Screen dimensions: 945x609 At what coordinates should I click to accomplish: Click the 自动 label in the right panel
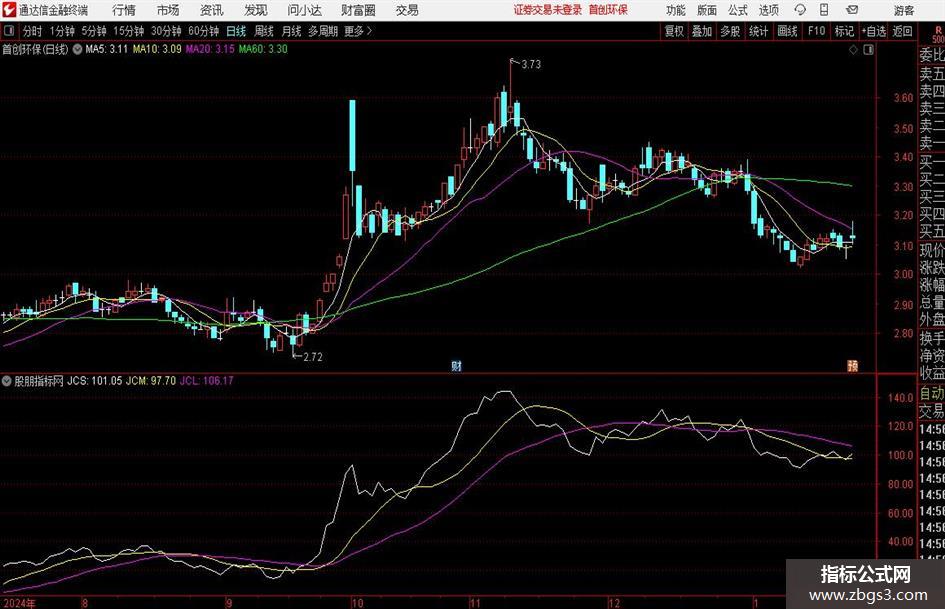pos(932,393)
